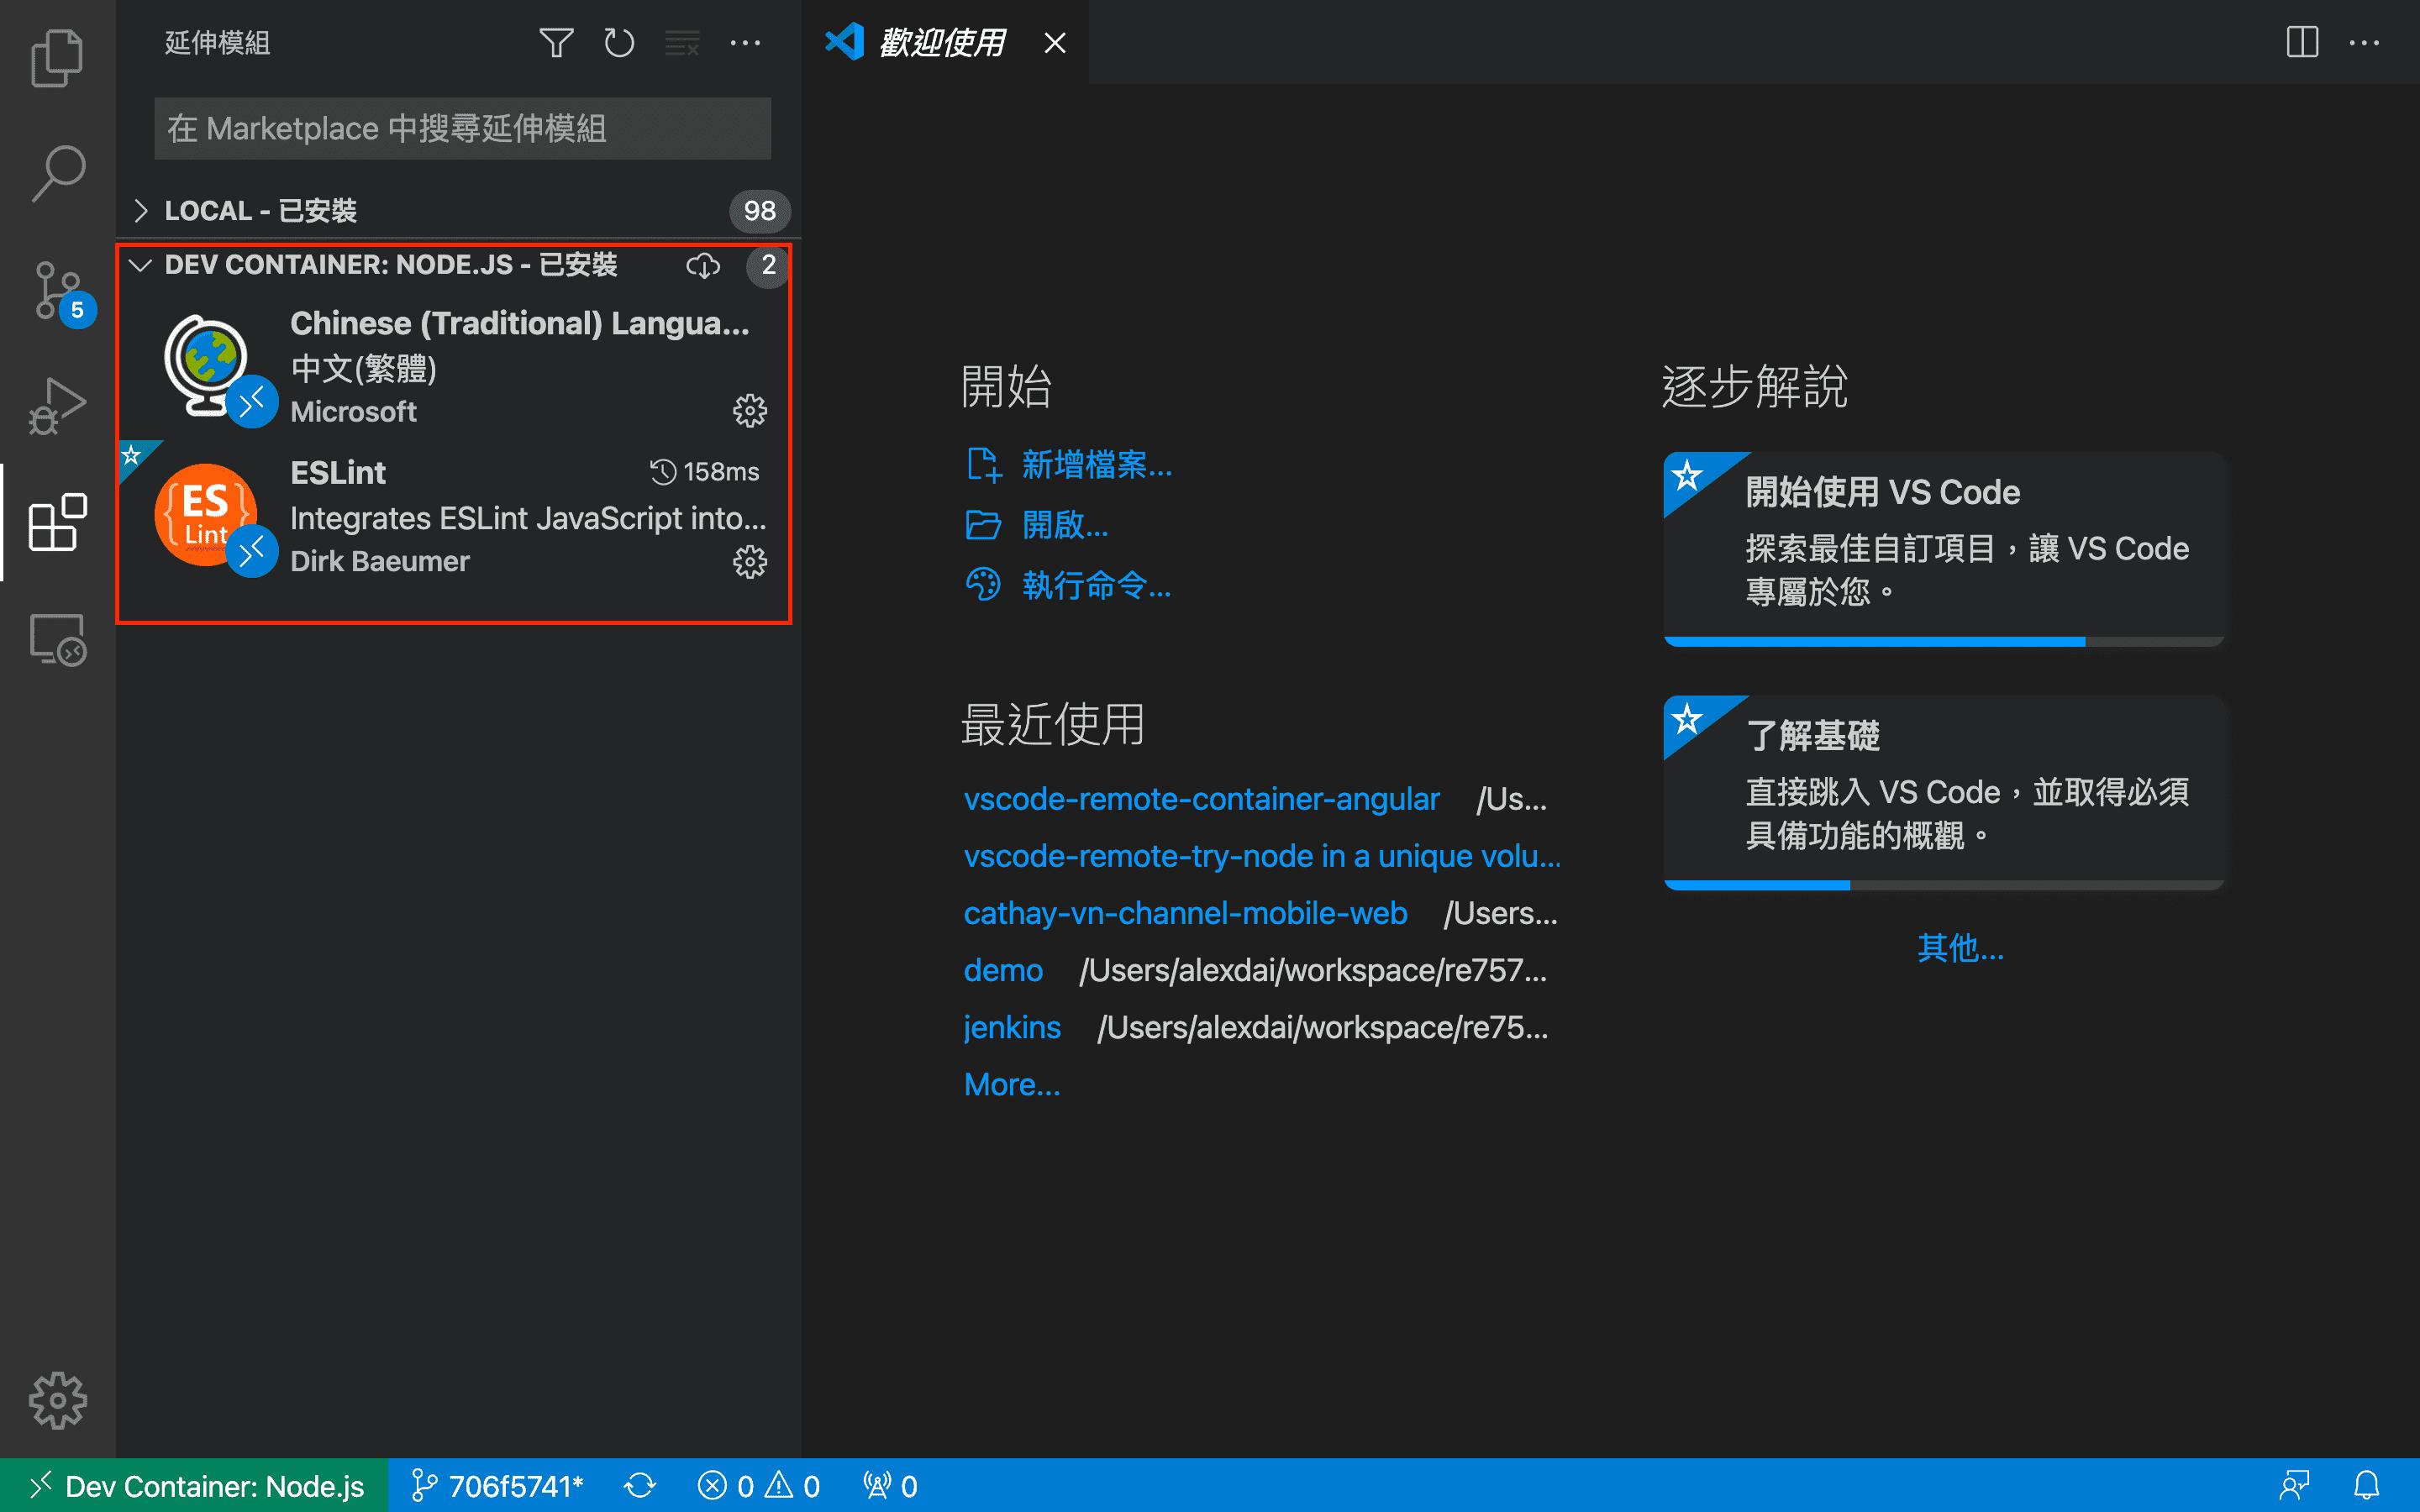Click the ESLint extension icon
This screenshot has height=1512, width=2420.
[x=206, y=515]
